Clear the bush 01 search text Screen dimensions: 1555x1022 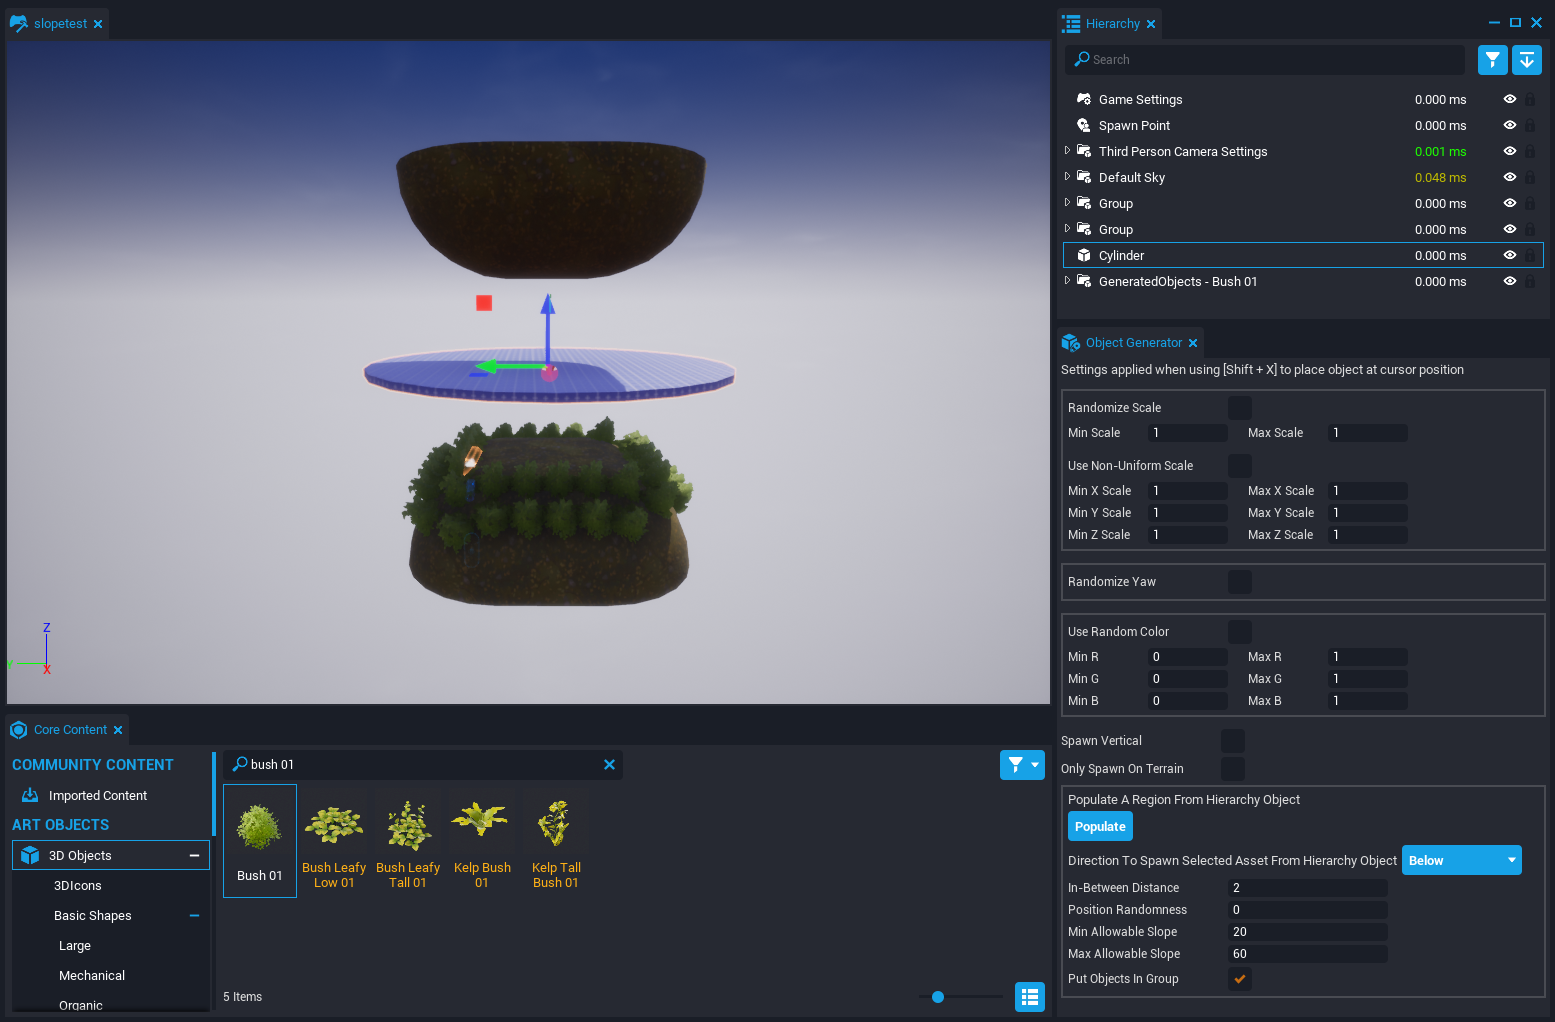pos(609,765)
